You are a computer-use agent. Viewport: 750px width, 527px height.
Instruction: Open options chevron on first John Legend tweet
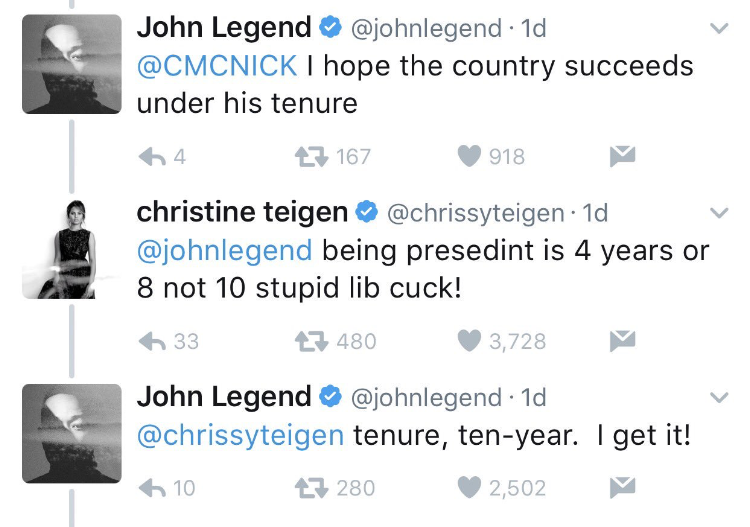tap(719, 28)
